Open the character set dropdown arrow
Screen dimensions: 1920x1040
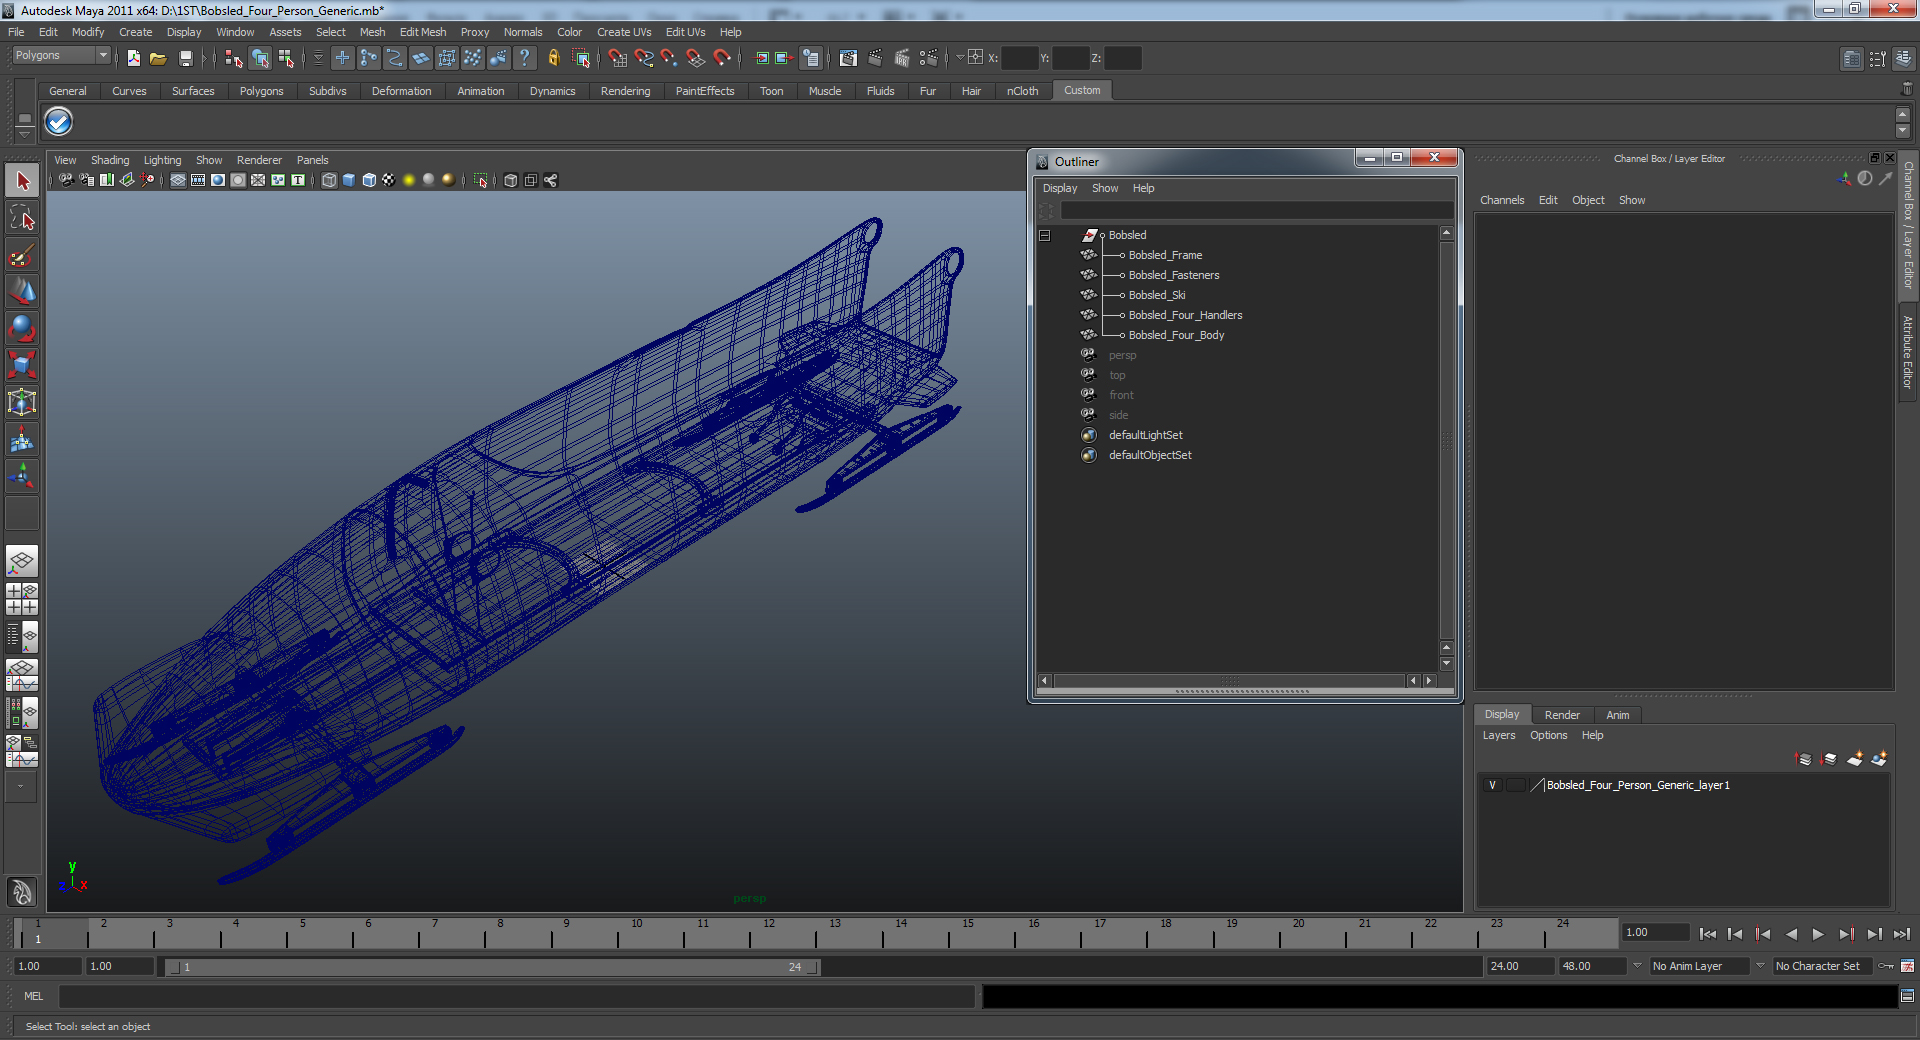point(1761,966)
